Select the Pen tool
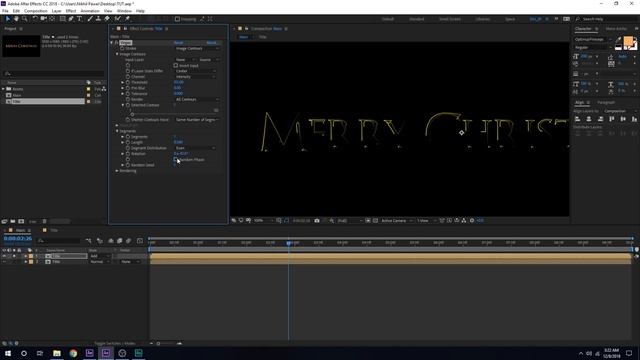The image size is (640, 360). 71,19
